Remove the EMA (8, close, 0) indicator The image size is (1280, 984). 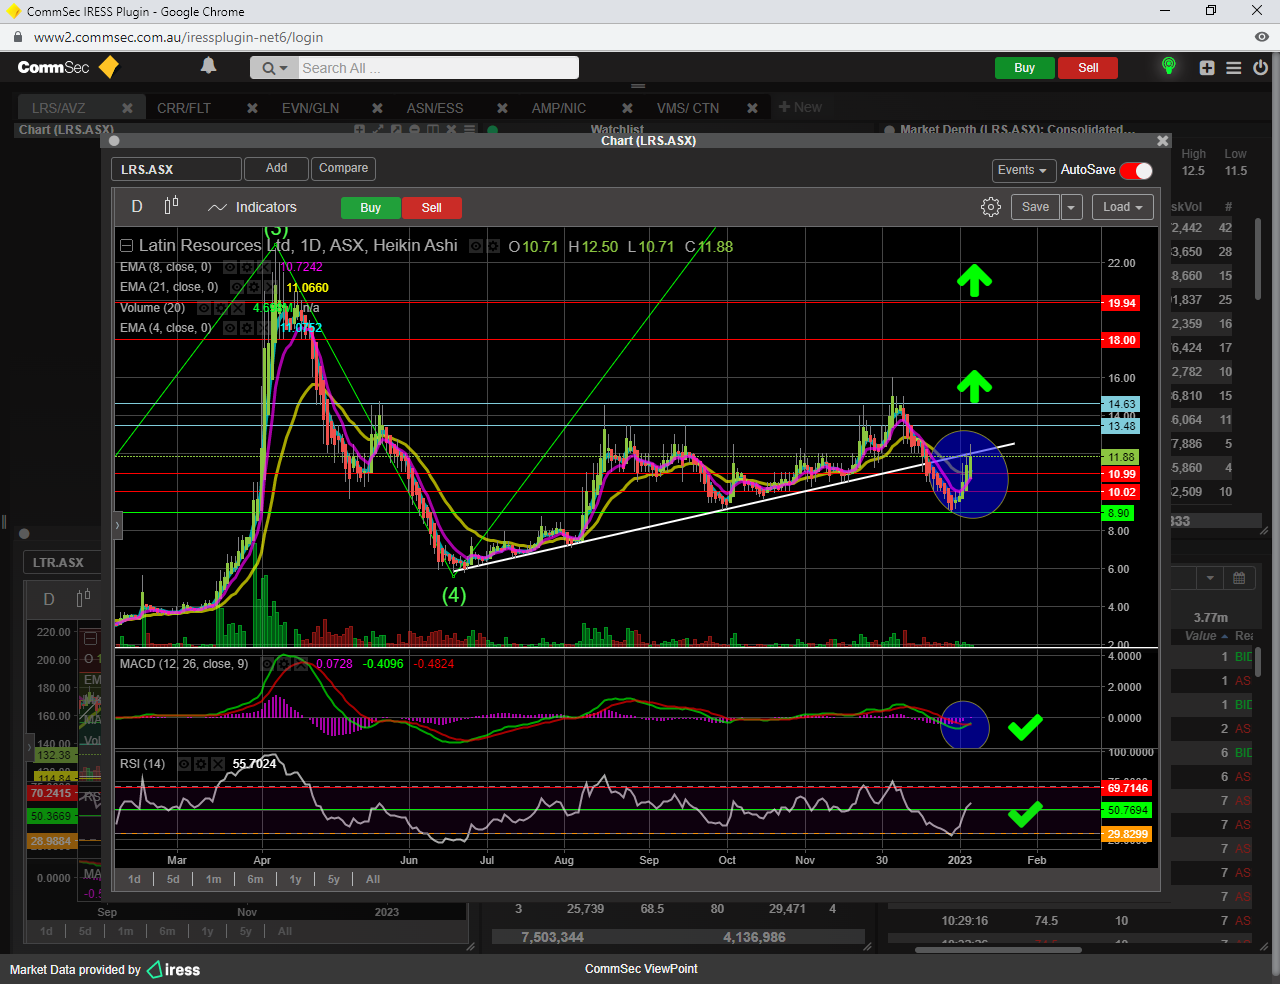[263, 267]
